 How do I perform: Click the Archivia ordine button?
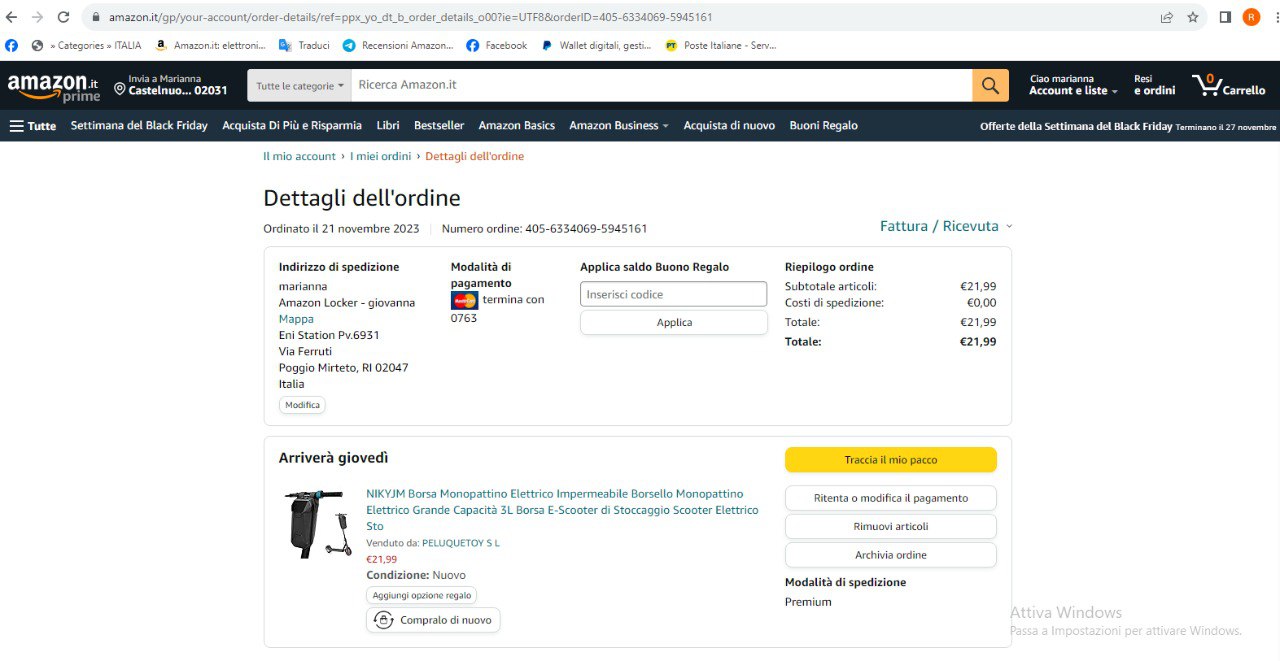pyautogui.click(x=890, y=555)
